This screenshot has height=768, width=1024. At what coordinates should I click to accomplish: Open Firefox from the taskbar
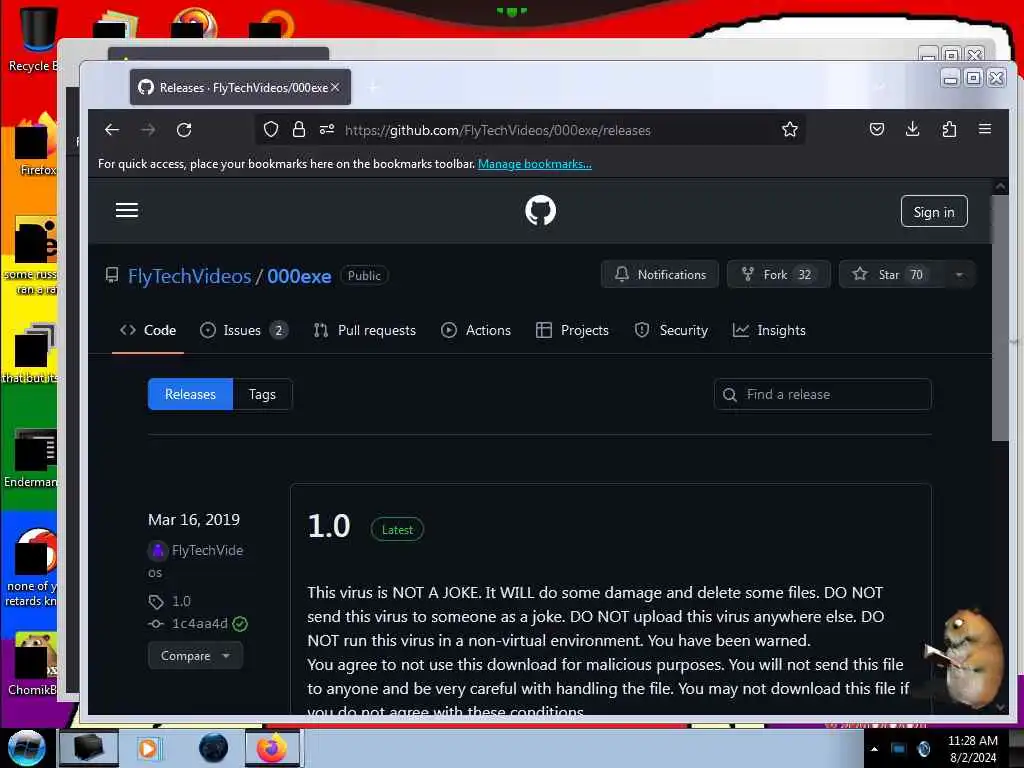coord(272,748)
